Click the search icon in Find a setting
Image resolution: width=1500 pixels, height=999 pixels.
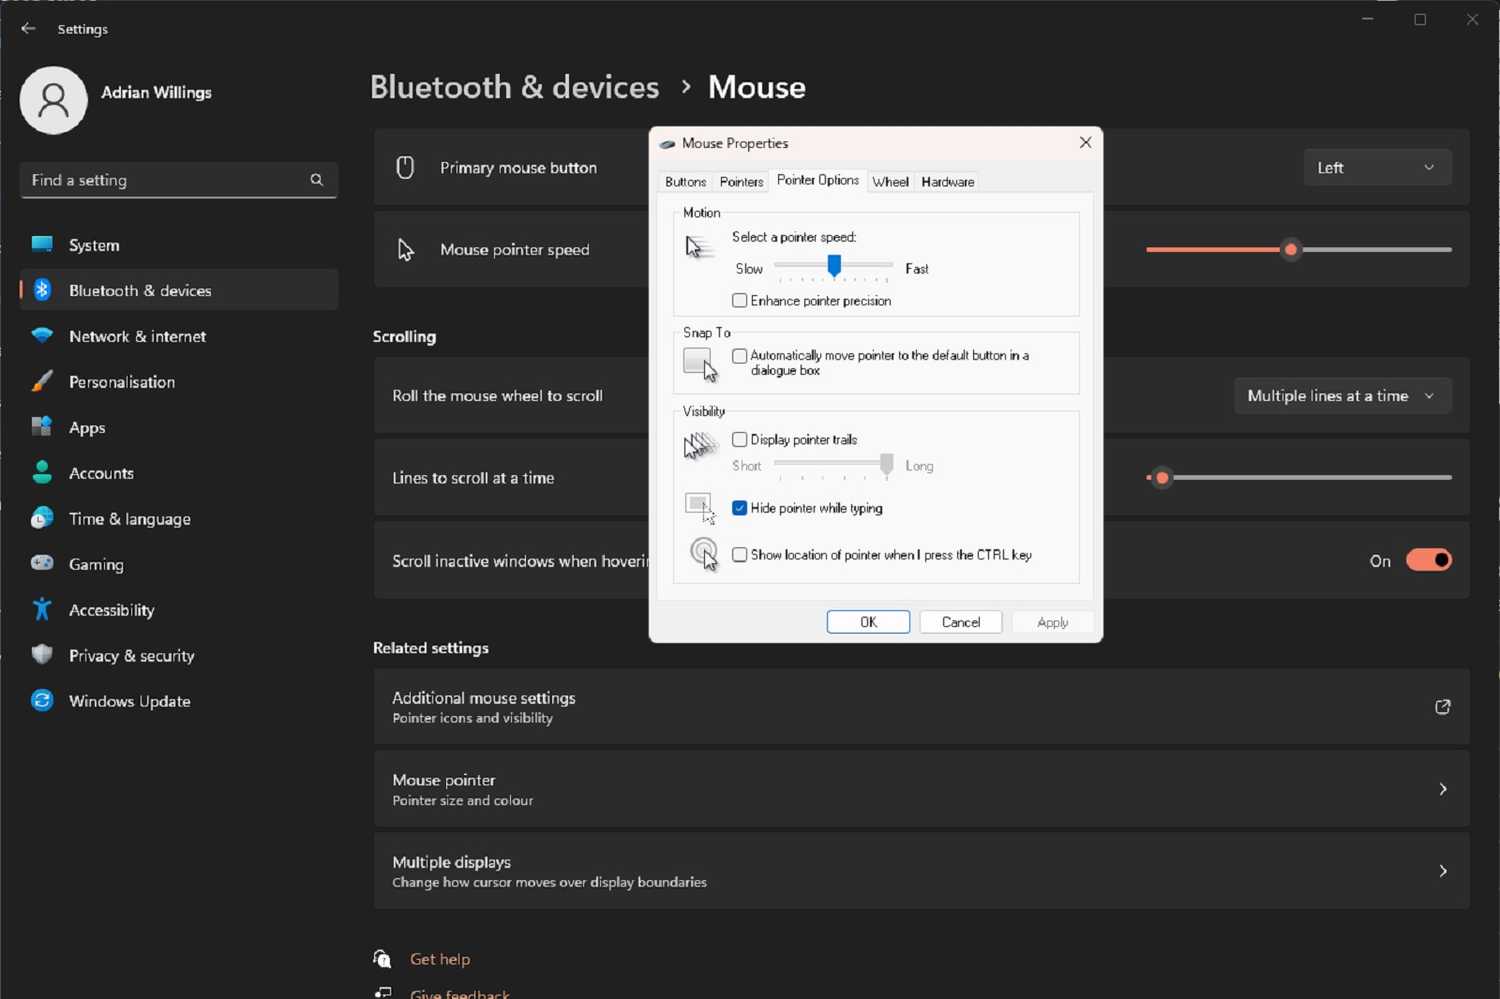(x=316, y=180)
